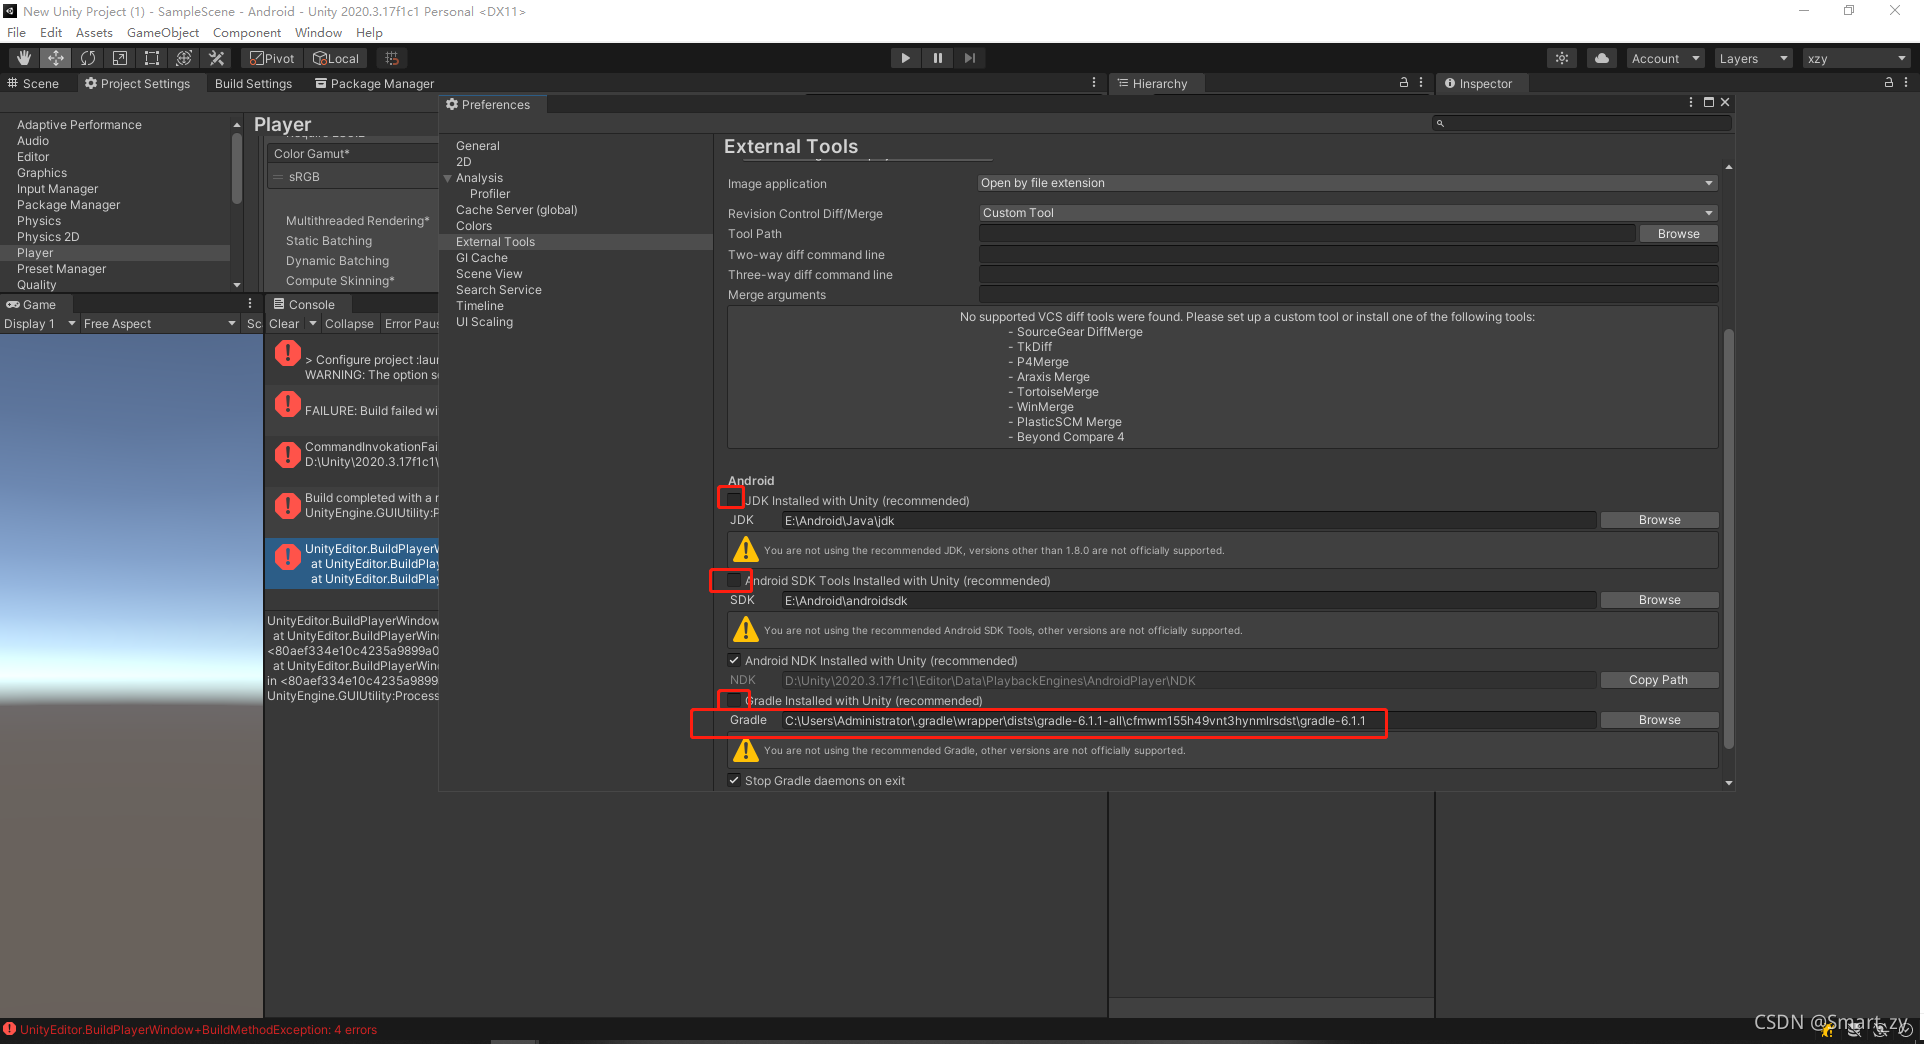Viewport: 1924px width, 1044px height.
Task: Open the File menu
Action: 17,32
